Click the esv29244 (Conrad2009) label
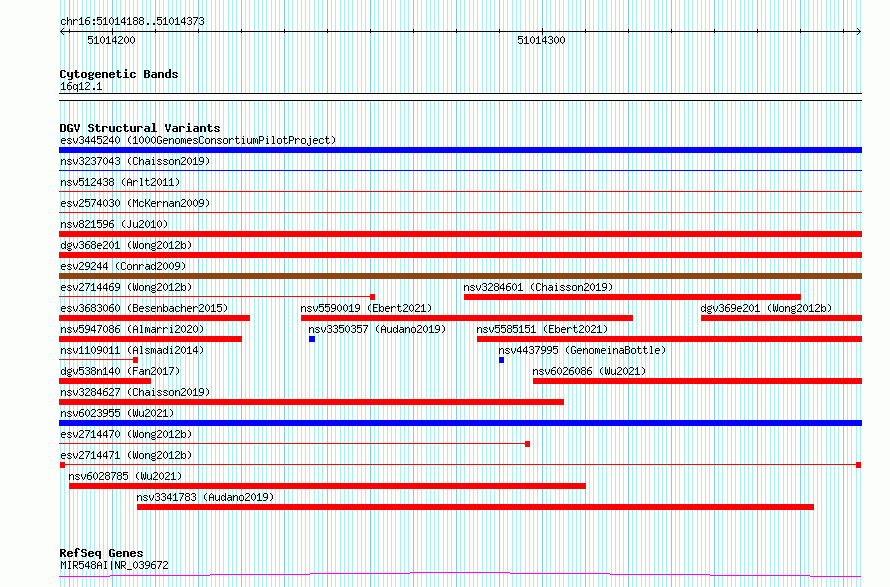890x587 pixels. click(x=123, y=266)
